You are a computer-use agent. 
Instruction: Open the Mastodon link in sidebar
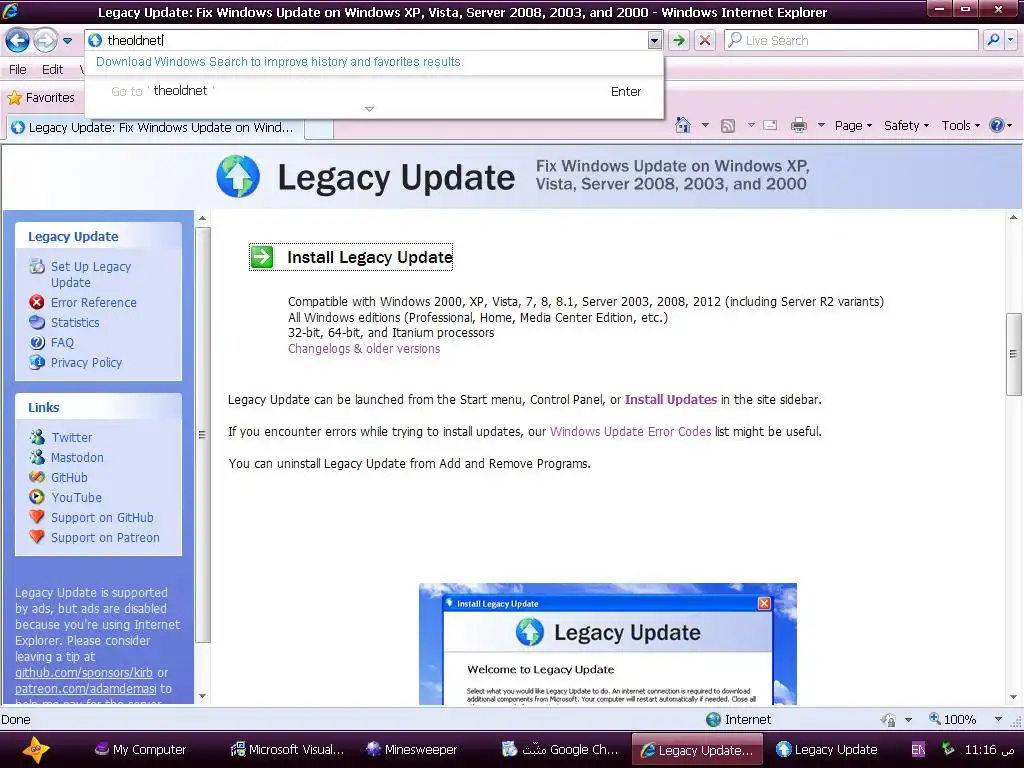click(x=77, y=457)
